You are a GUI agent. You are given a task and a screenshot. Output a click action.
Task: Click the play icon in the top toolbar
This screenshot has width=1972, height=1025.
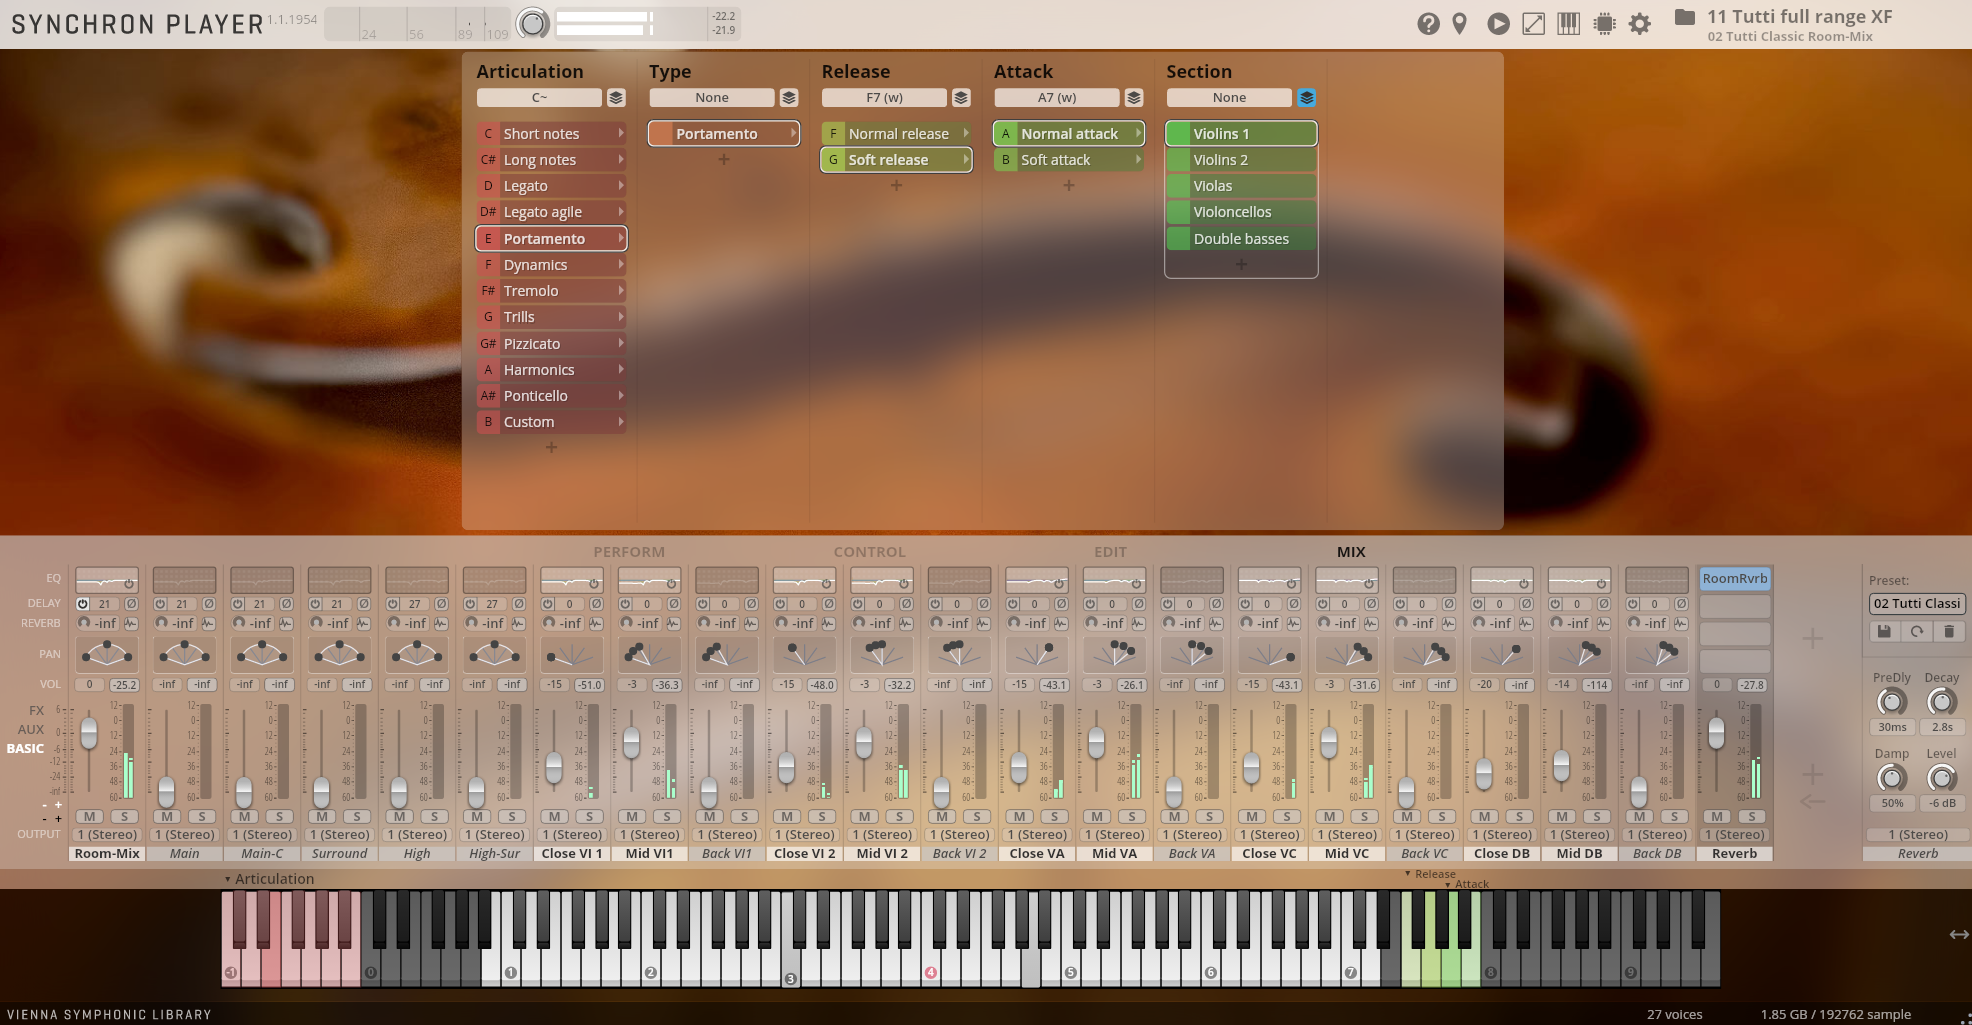[x=1498, y=23]
